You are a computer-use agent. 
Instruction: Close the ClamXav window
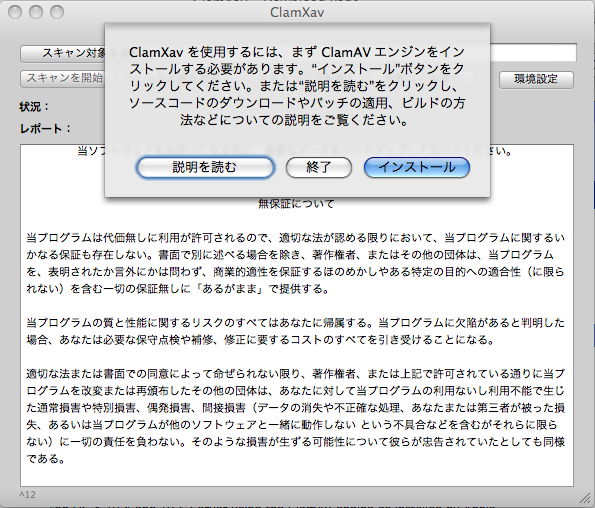(x=15, y=12)
